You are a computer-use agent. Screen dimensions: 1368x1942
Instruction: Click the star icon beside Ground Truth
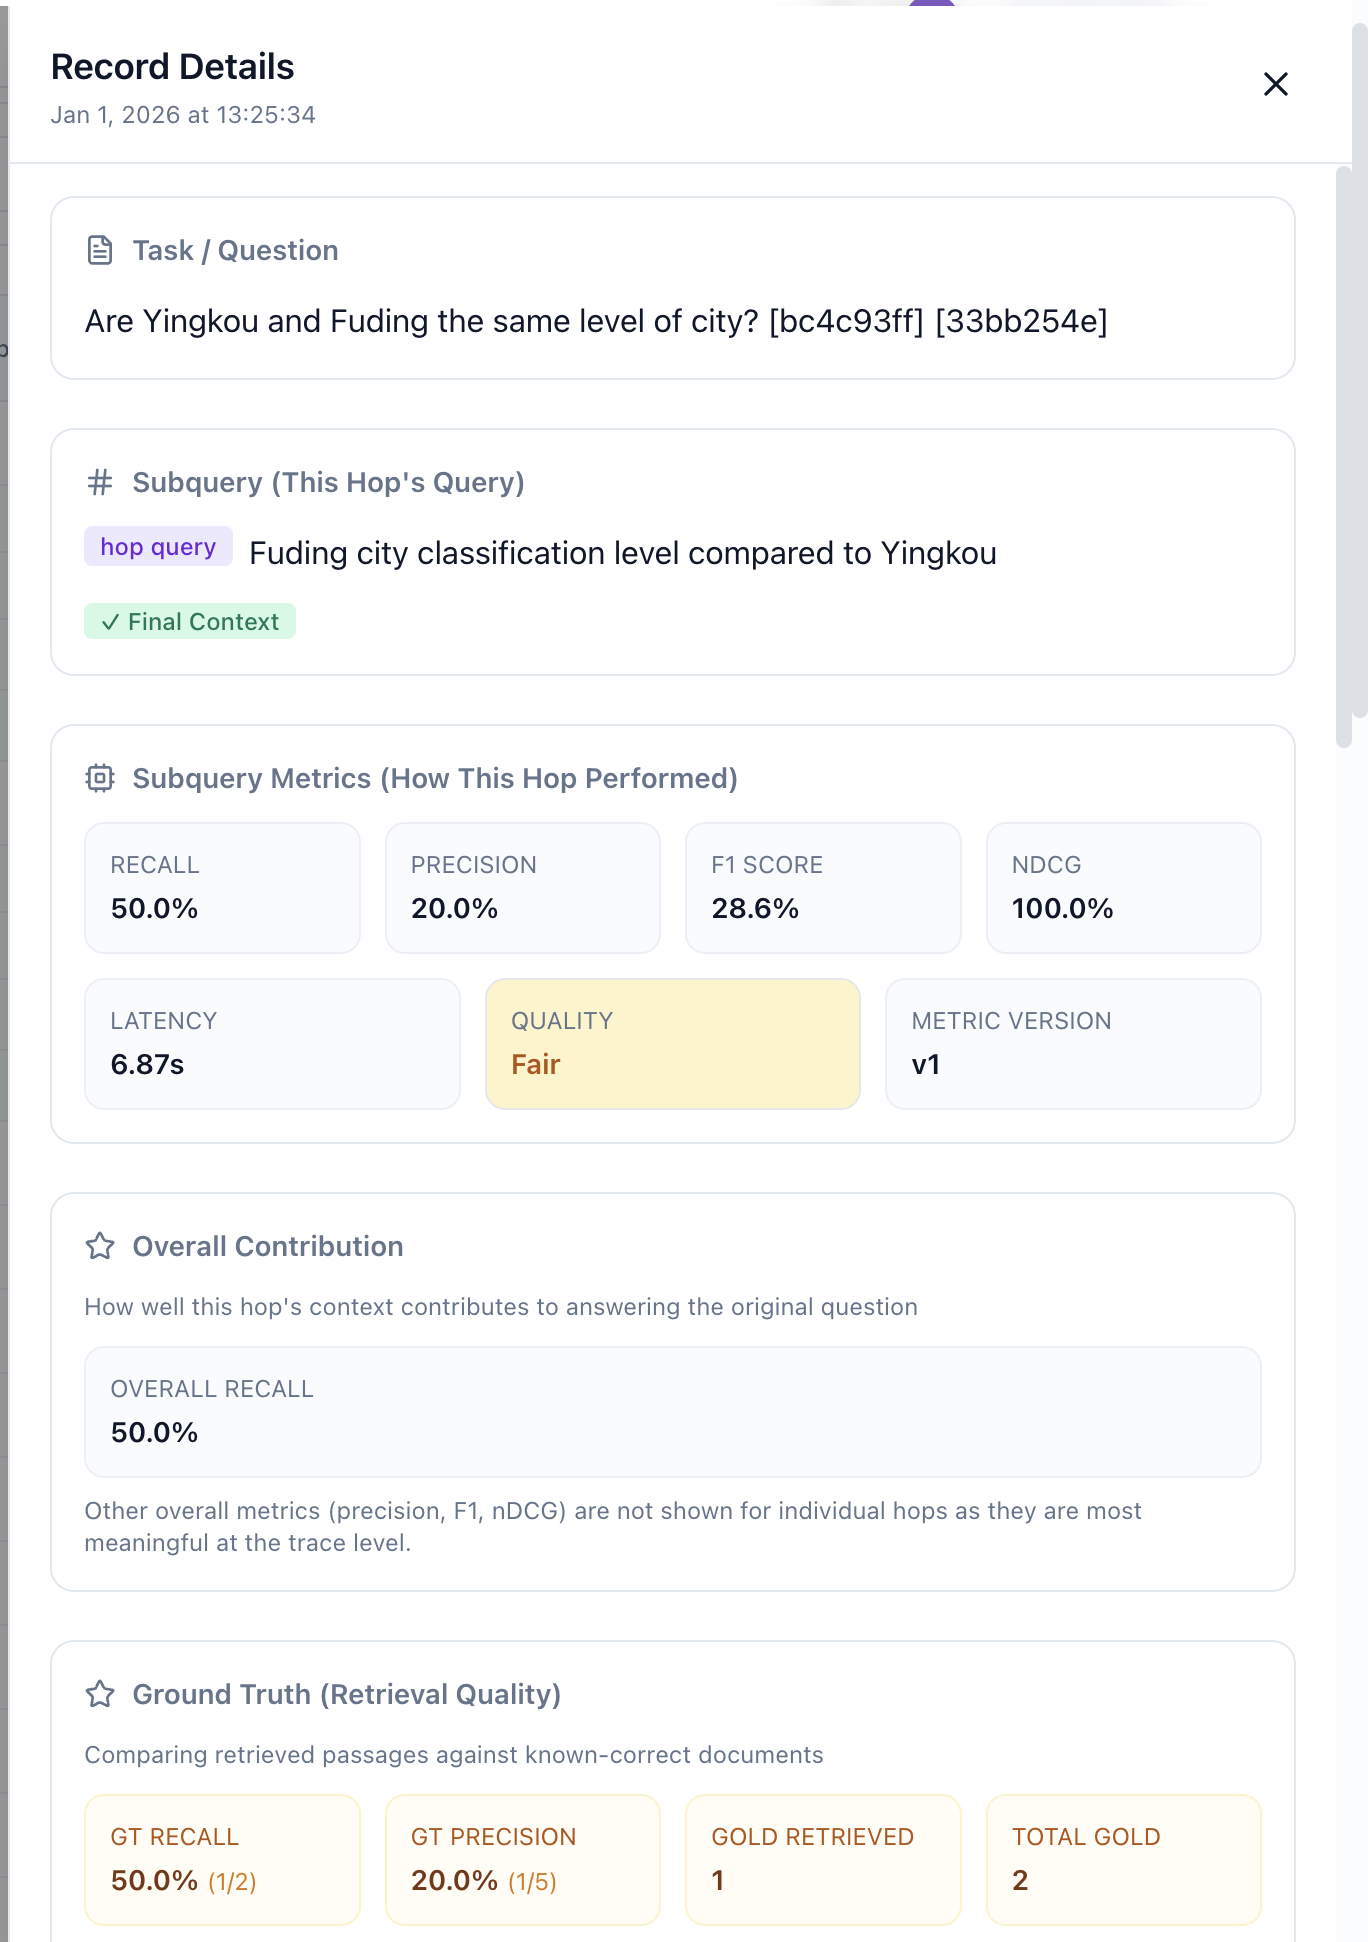[x=100, y=1694]
